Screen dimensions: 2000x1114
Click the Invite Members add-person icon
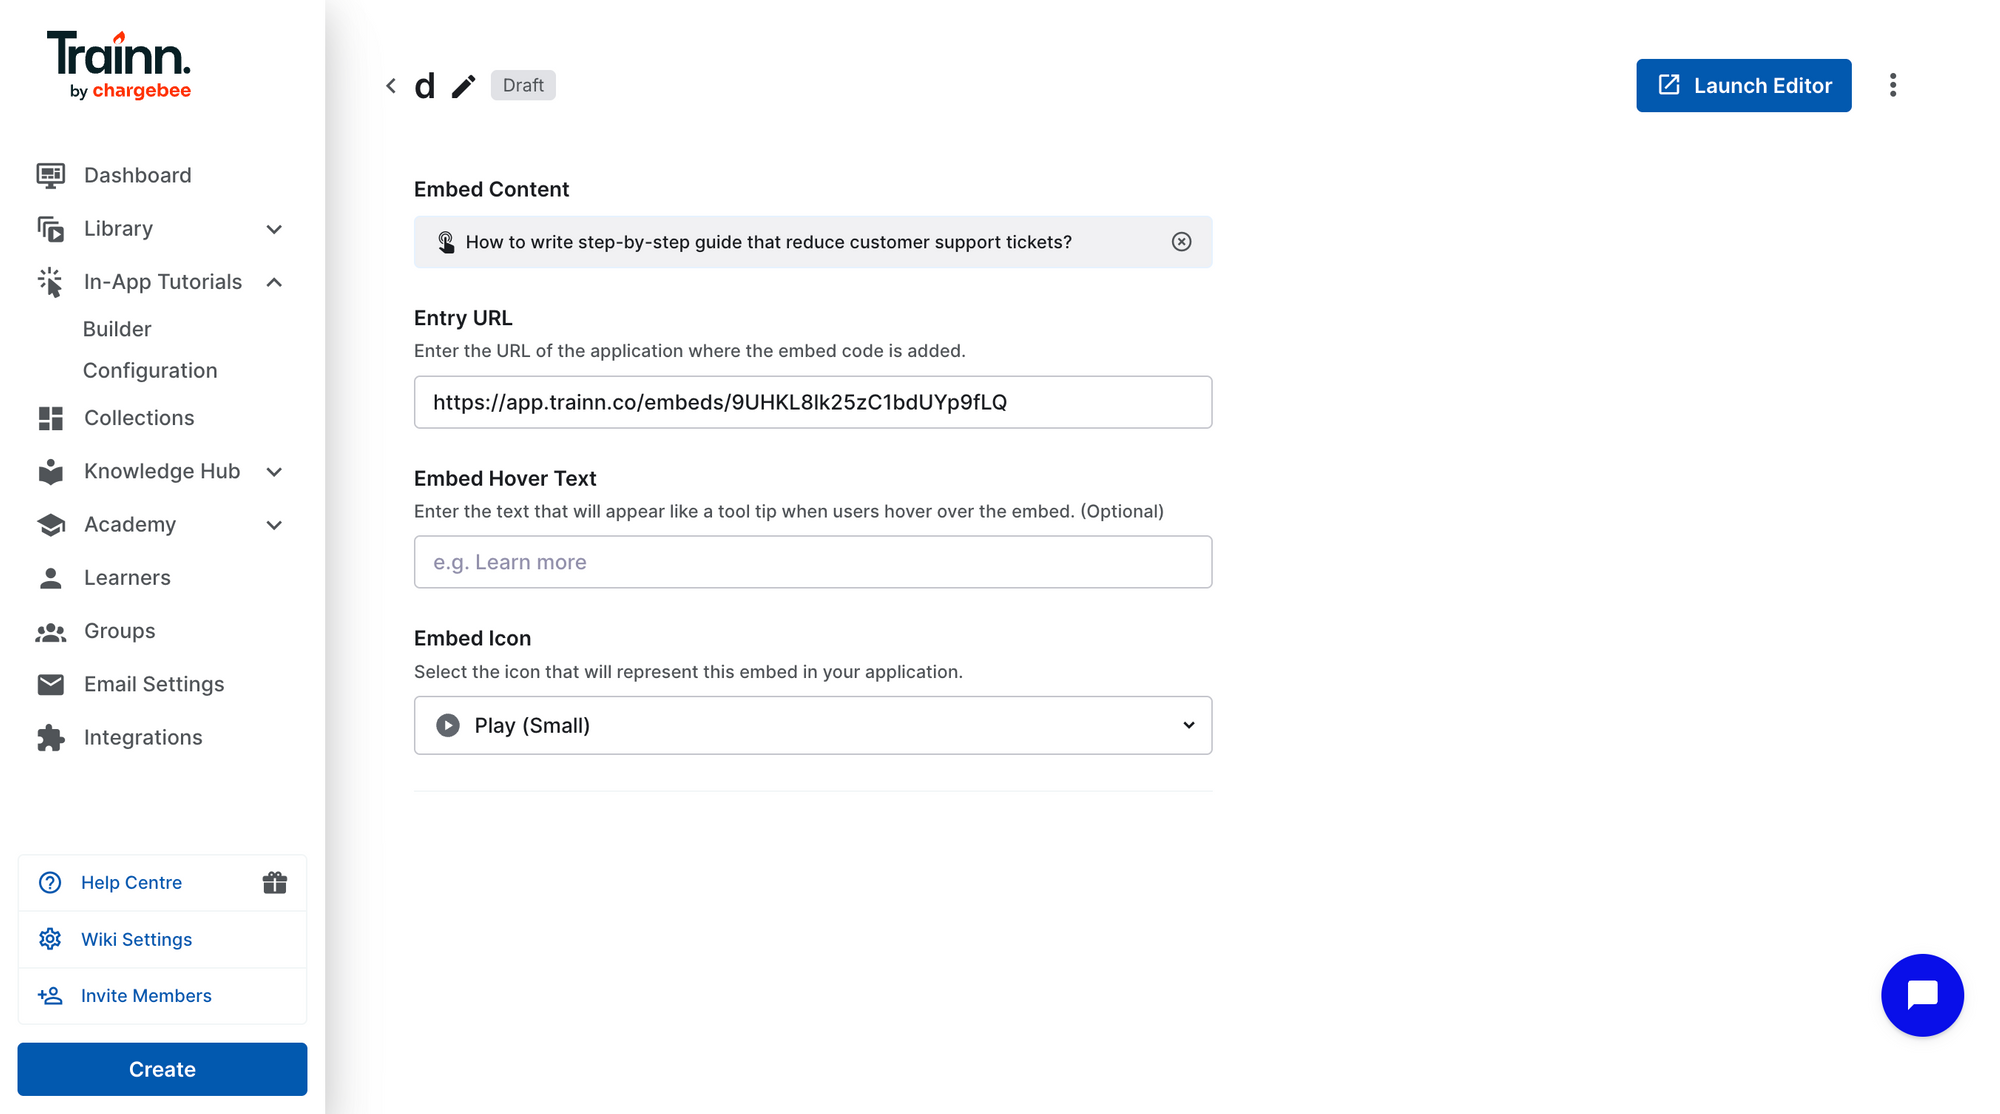[x=50, y=996]
